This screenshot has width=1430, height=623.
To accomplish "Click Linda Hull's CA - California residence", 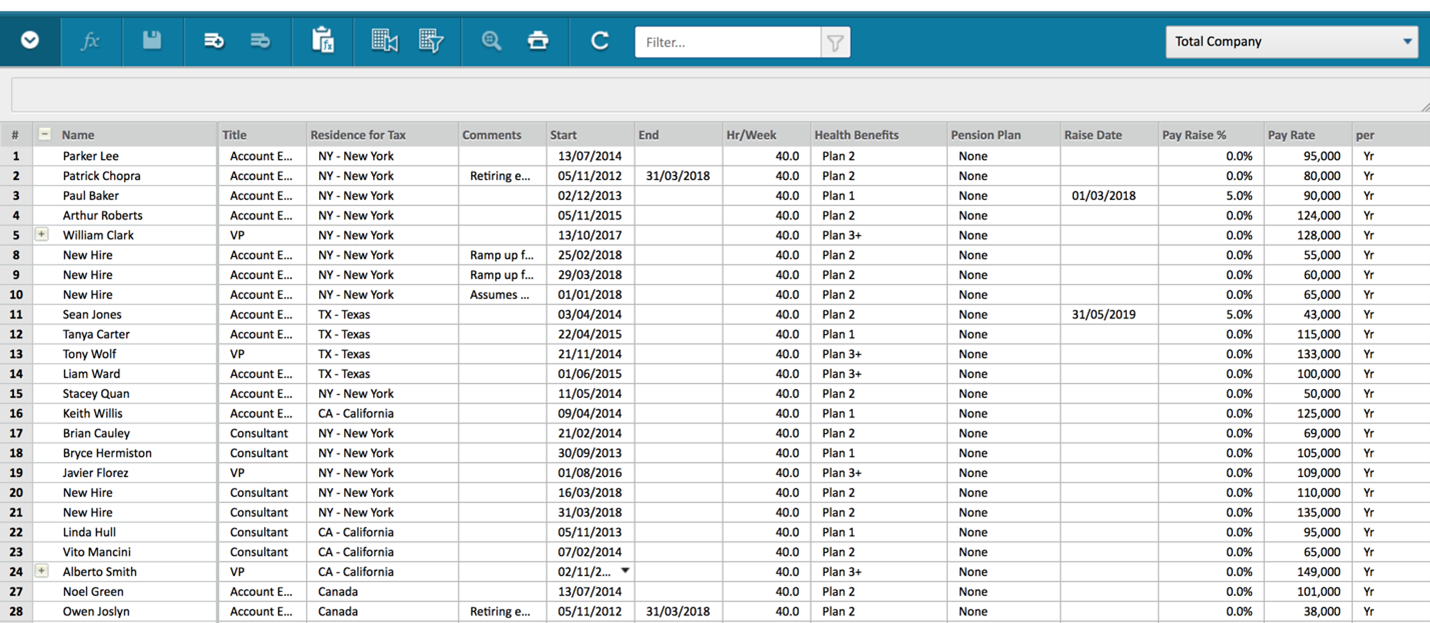I will (x=356, y=532).
